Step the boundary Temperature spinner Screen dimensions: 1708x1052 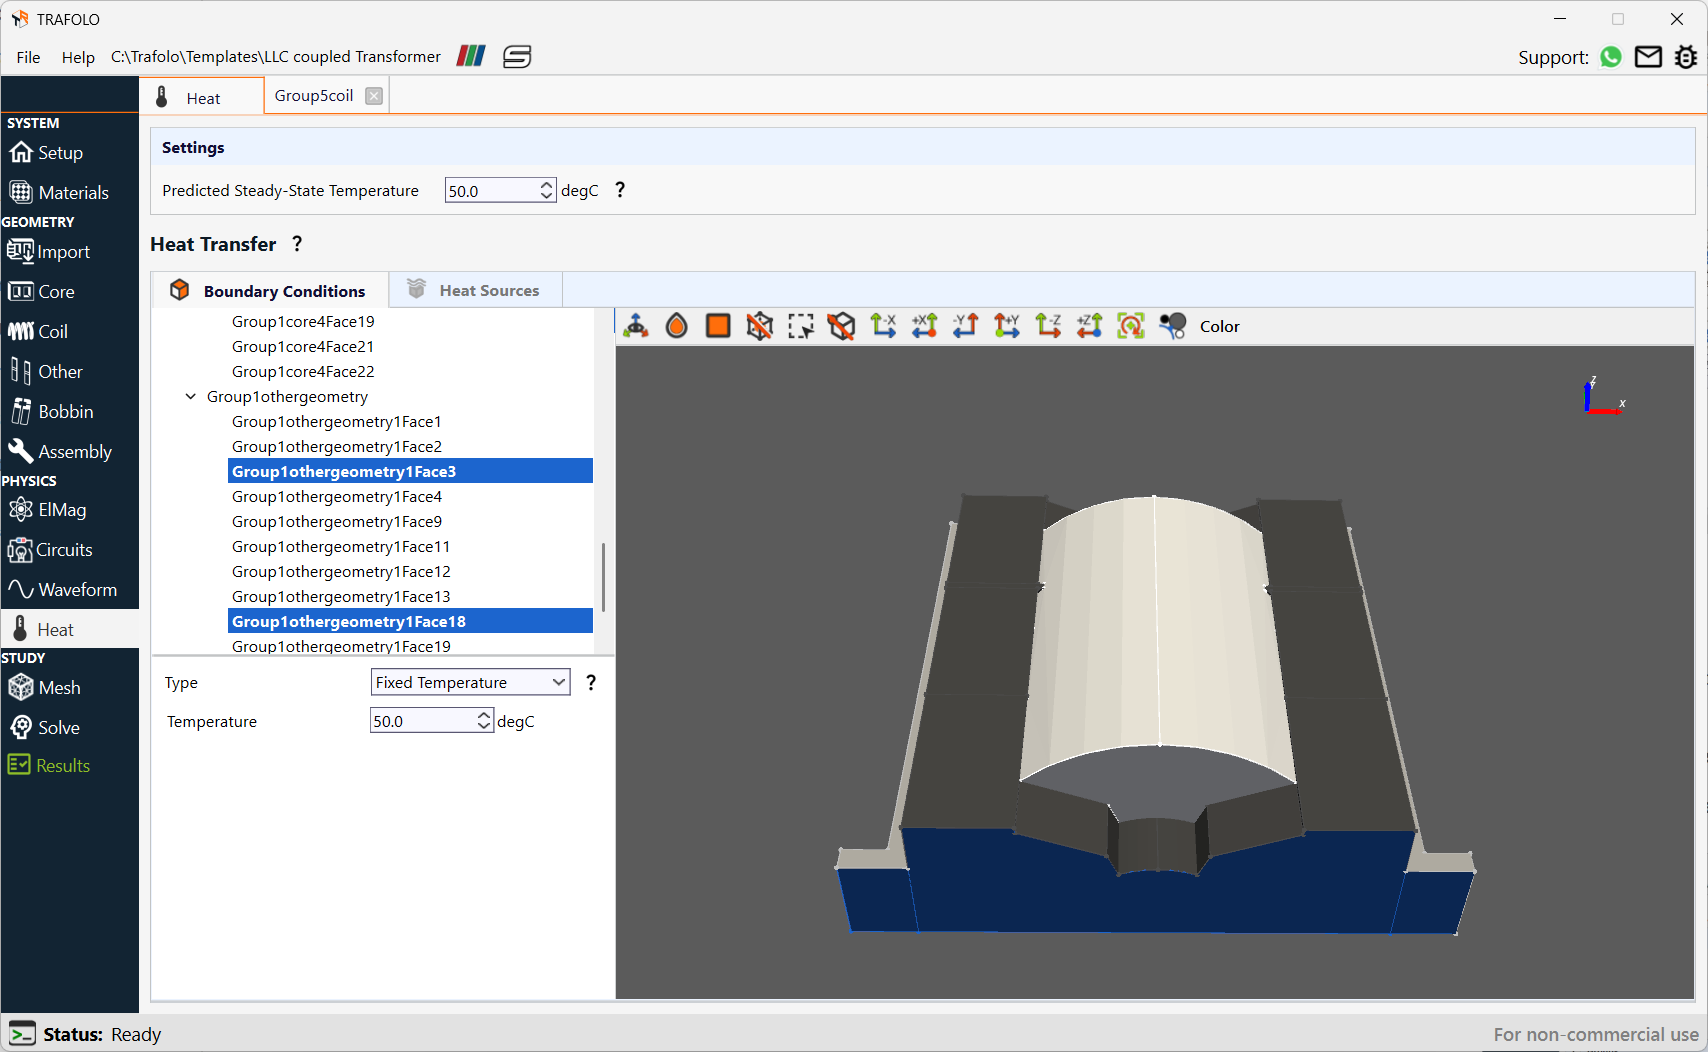[484, 721]
